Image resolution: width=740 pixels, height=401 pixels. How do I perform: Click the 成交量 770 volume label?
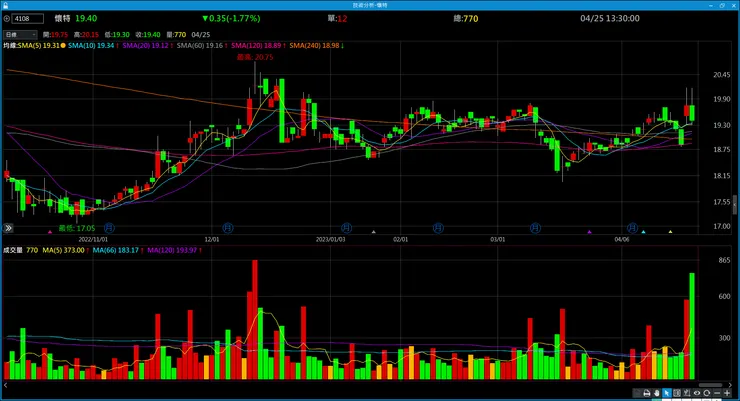(20, 251)
